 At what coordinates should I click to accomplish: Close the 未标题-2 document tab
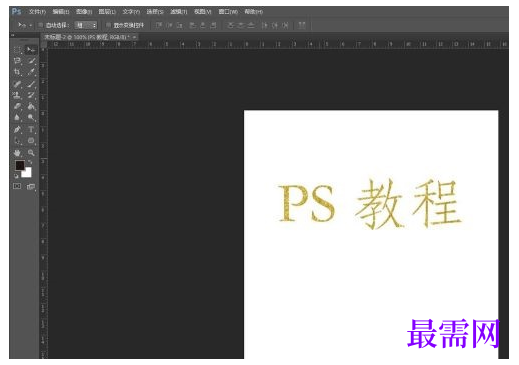[x=134, y=37]
